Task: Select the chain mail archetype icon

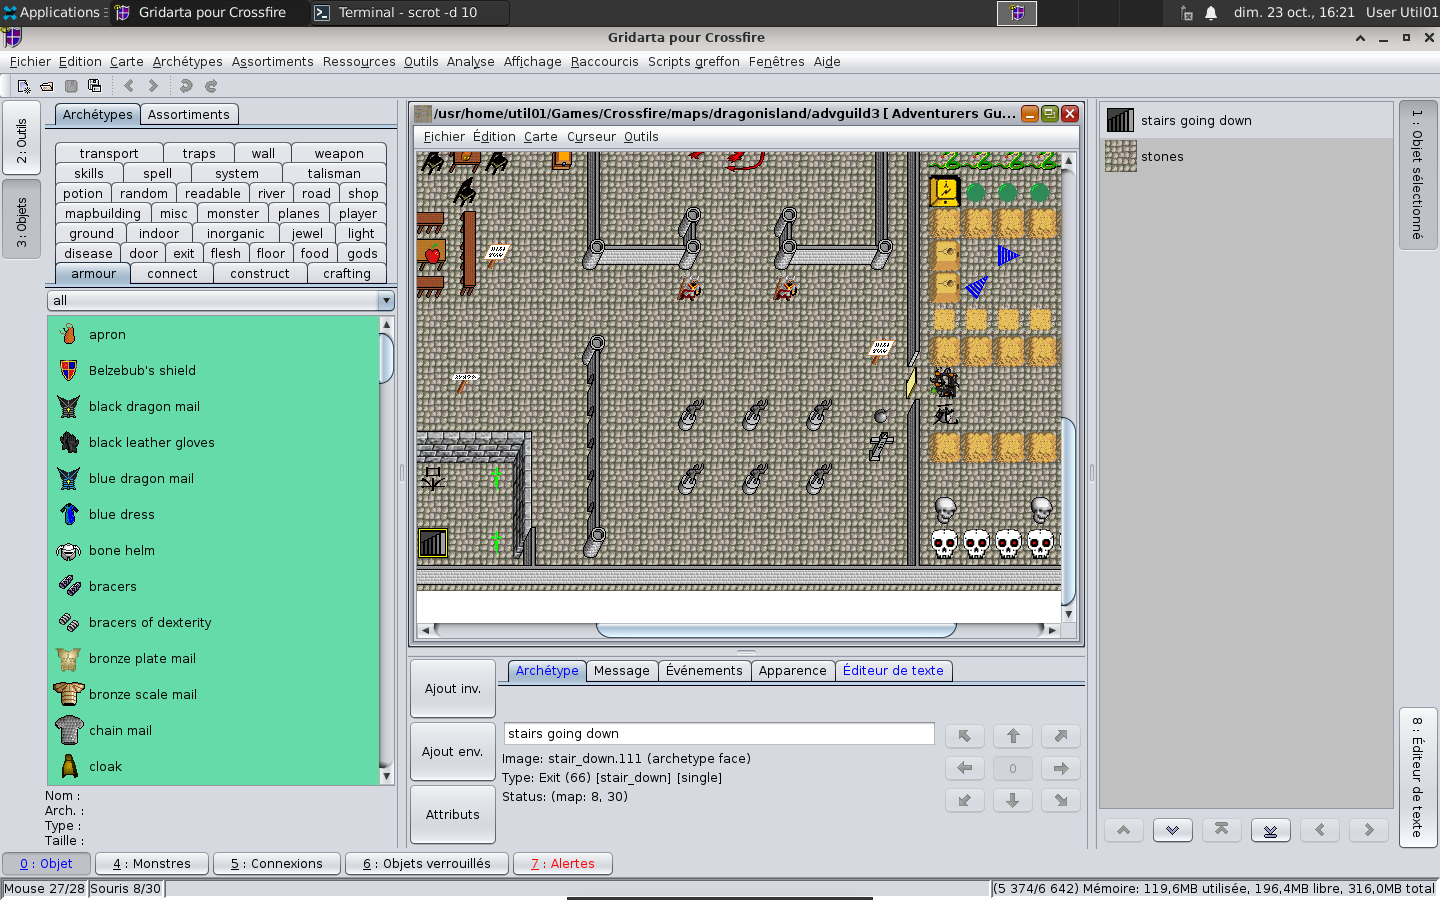Action: (x=68, y=730)
